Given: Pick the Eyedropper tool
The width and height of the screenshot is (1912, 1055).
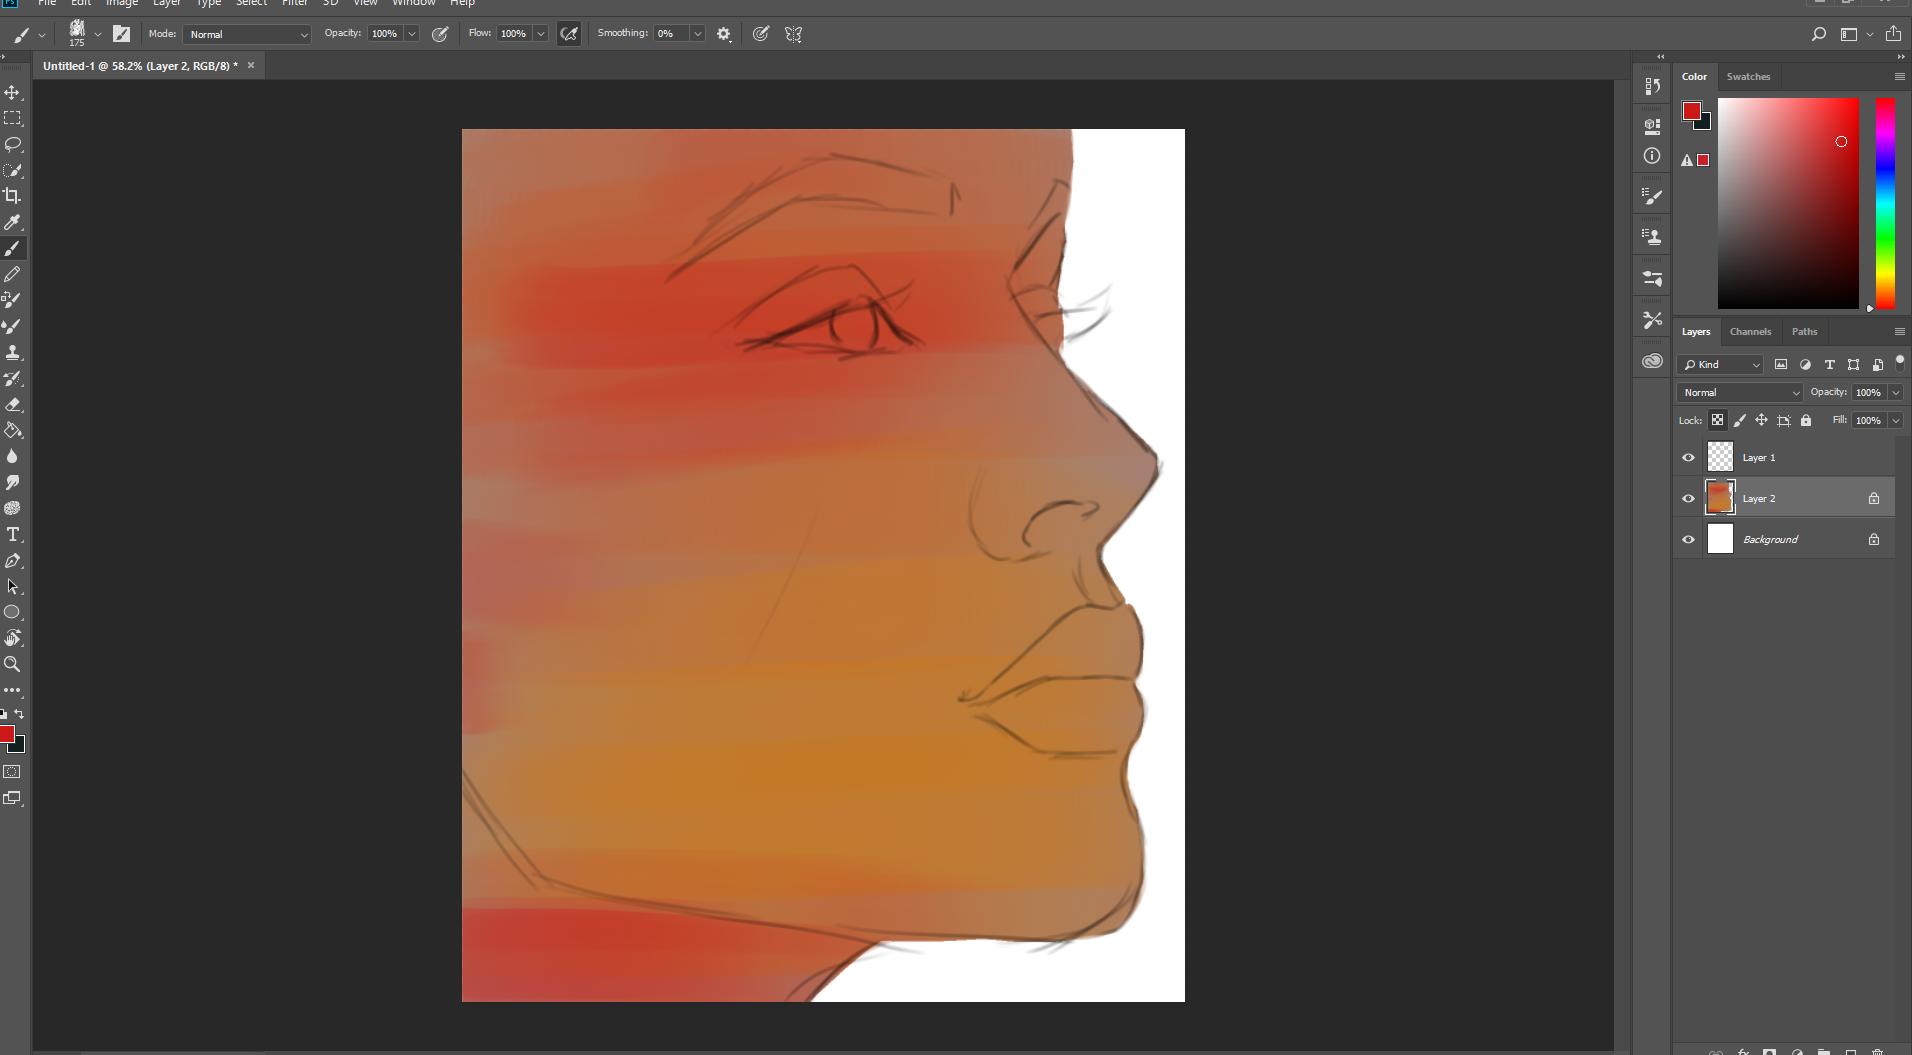Looking at the screenshot, I should [x=12, y=222].
